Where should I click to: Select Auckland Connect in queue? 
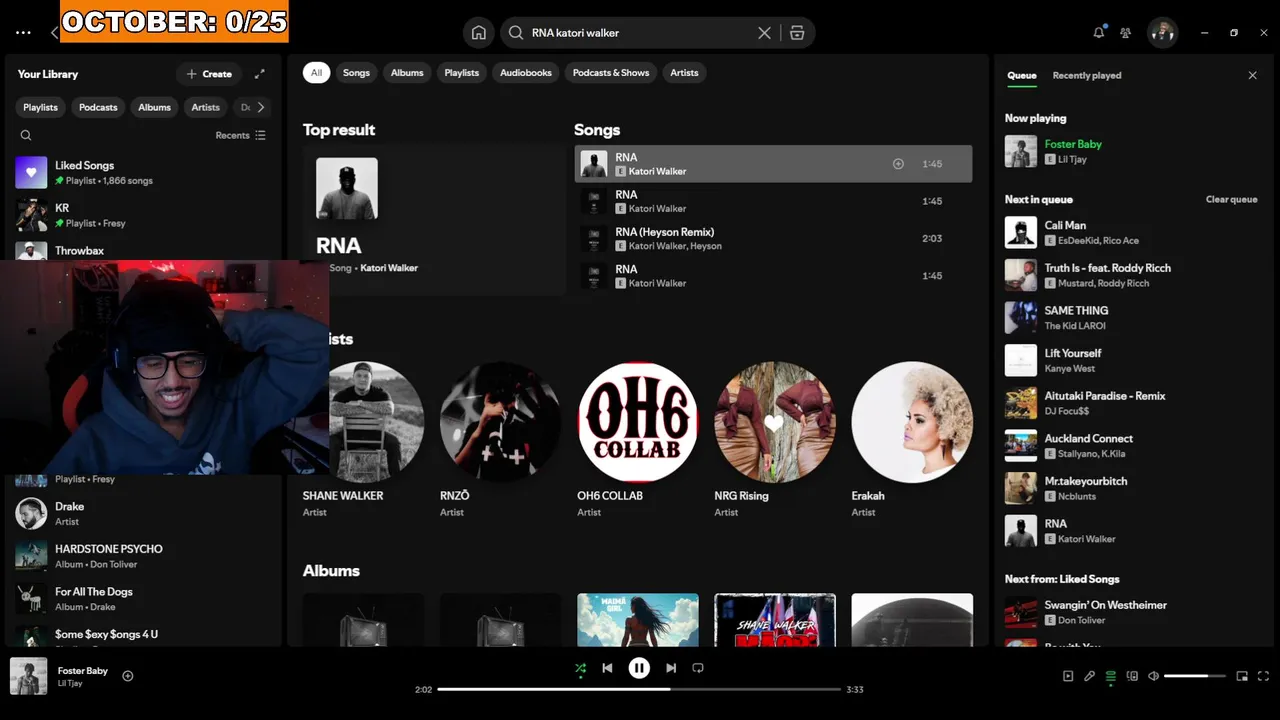[1131, 446]
